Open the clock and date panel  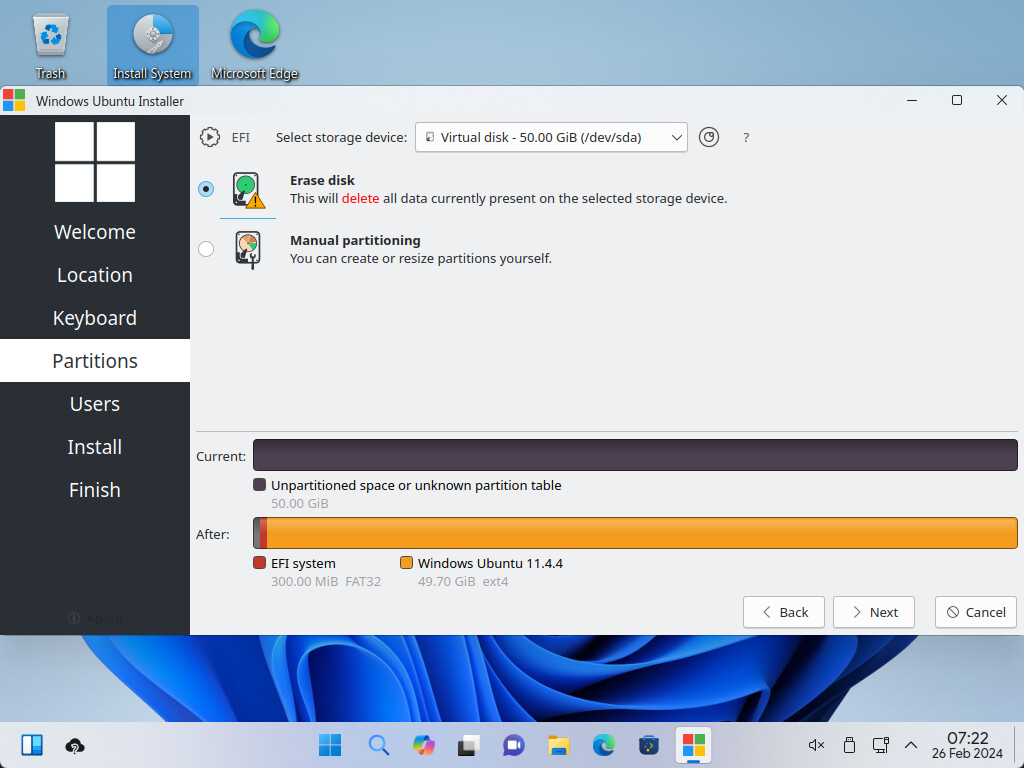click(967, 745)
